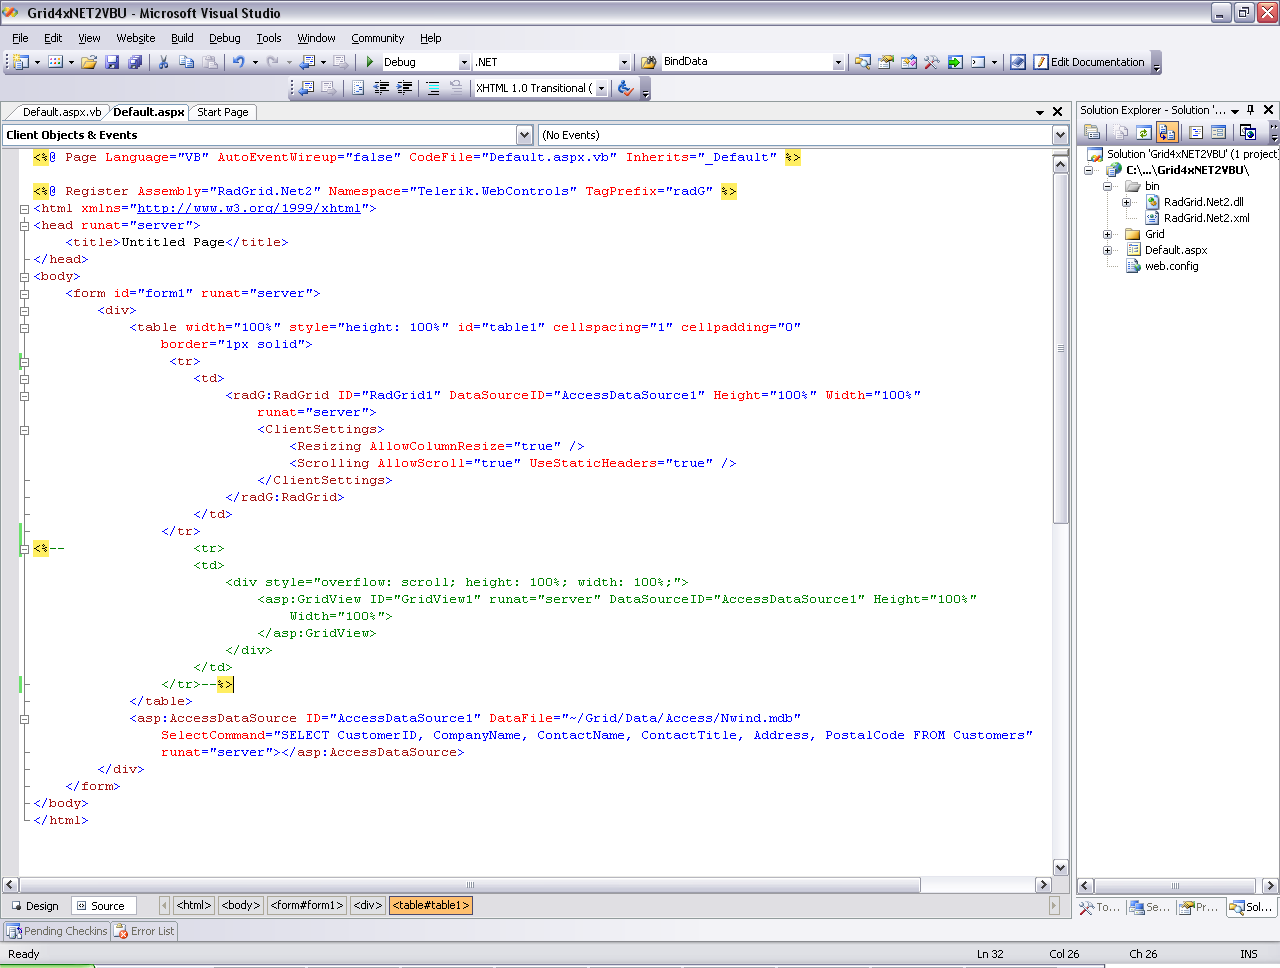This screenshot has width=1280, height=968.
Task: Open the Command Window icon
Action: pos(978,62)
